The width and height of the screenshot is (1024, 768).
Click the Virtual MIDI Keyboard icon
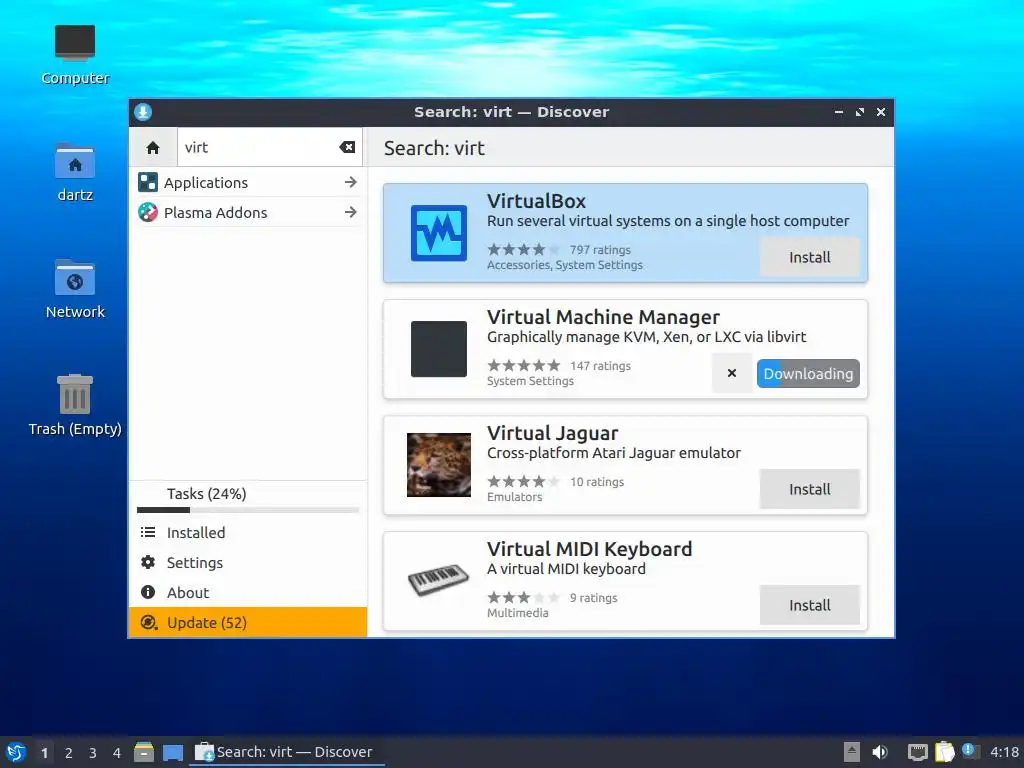[439, 580]
